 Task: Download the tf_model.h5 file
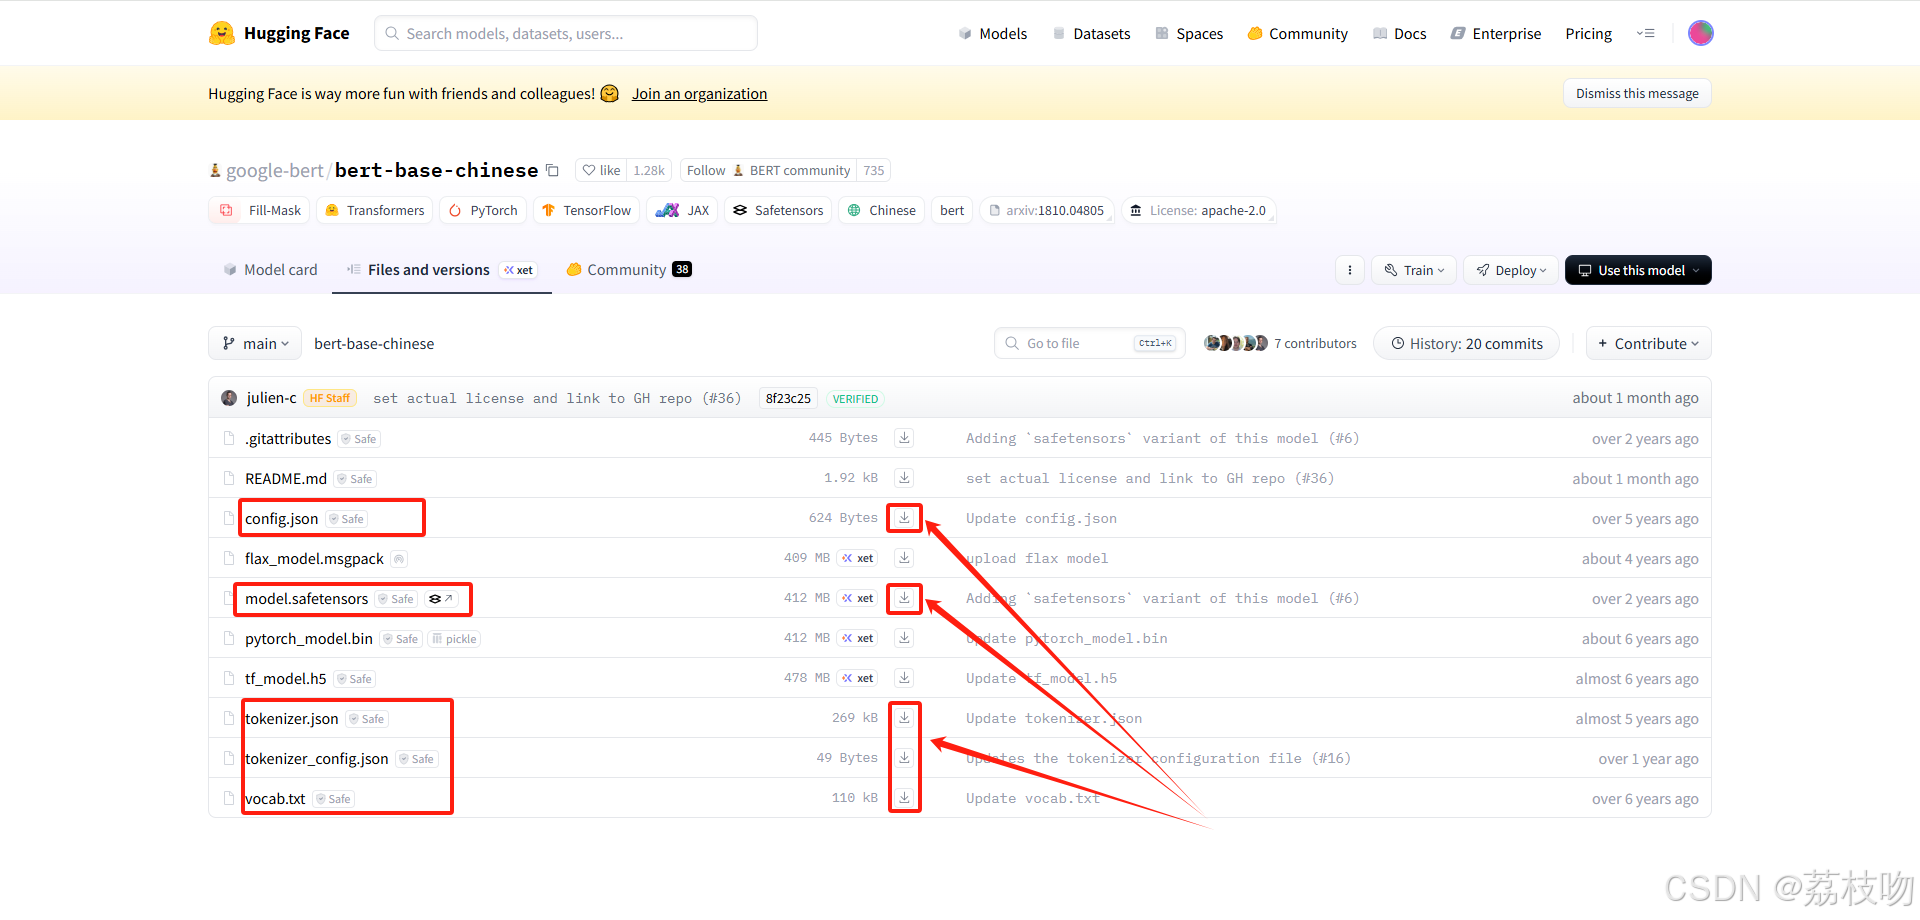904,678
